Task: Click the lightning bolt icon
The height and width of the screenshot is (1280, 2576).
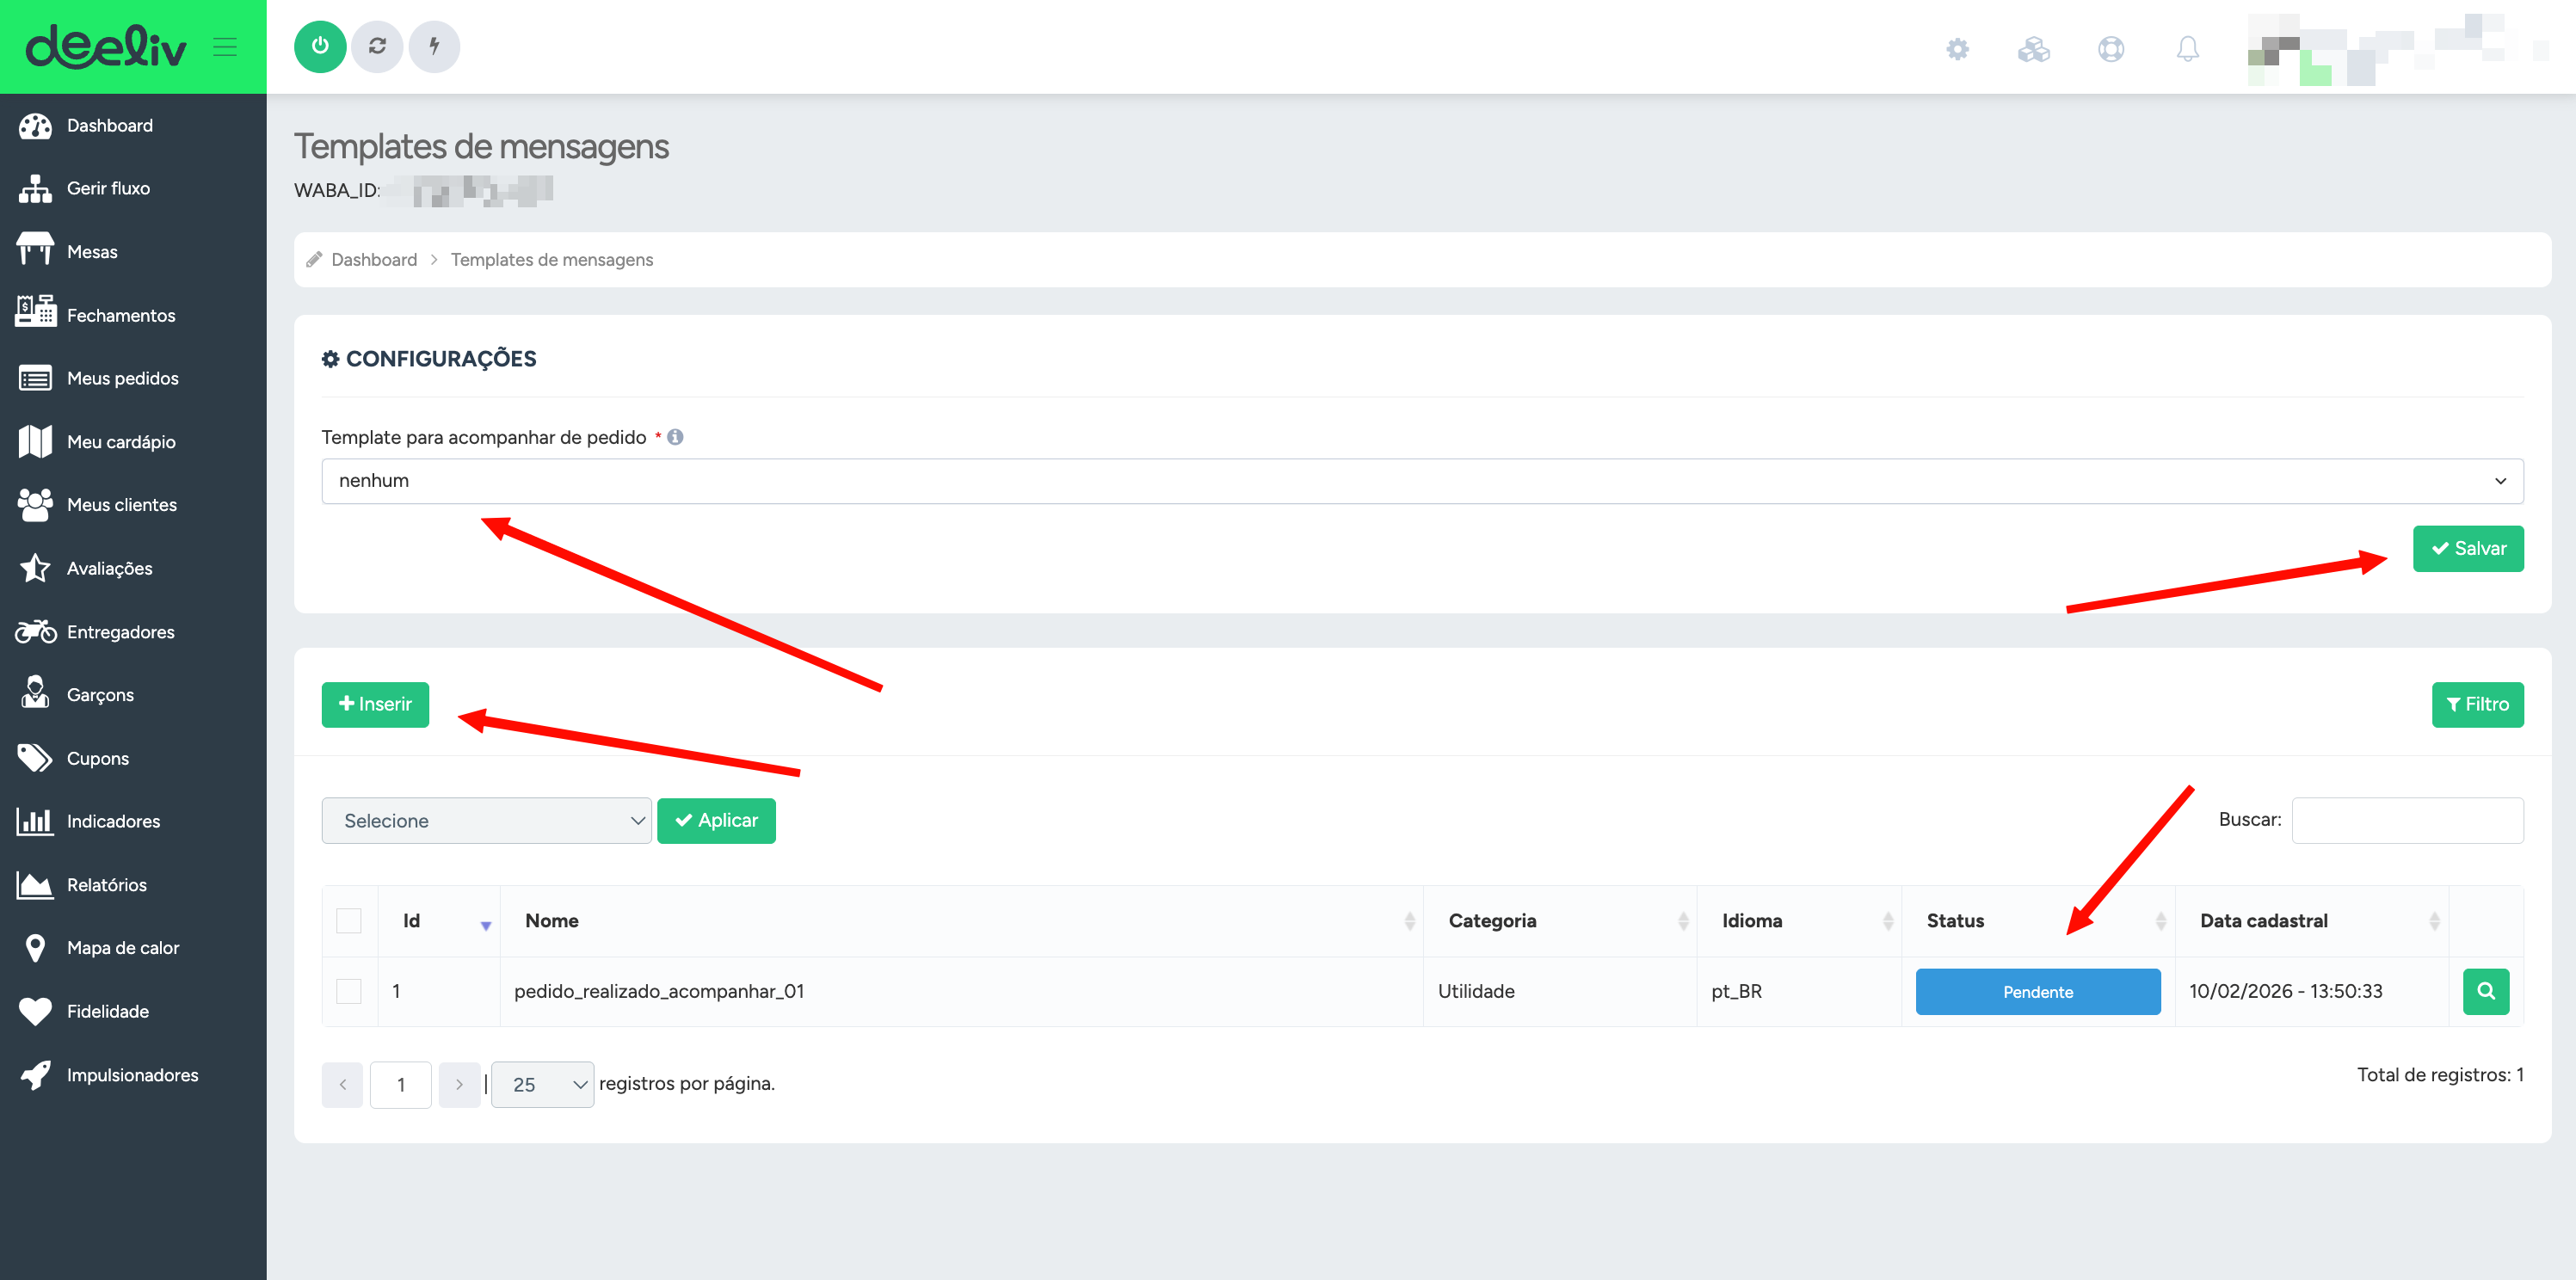Action: point(434,46)
